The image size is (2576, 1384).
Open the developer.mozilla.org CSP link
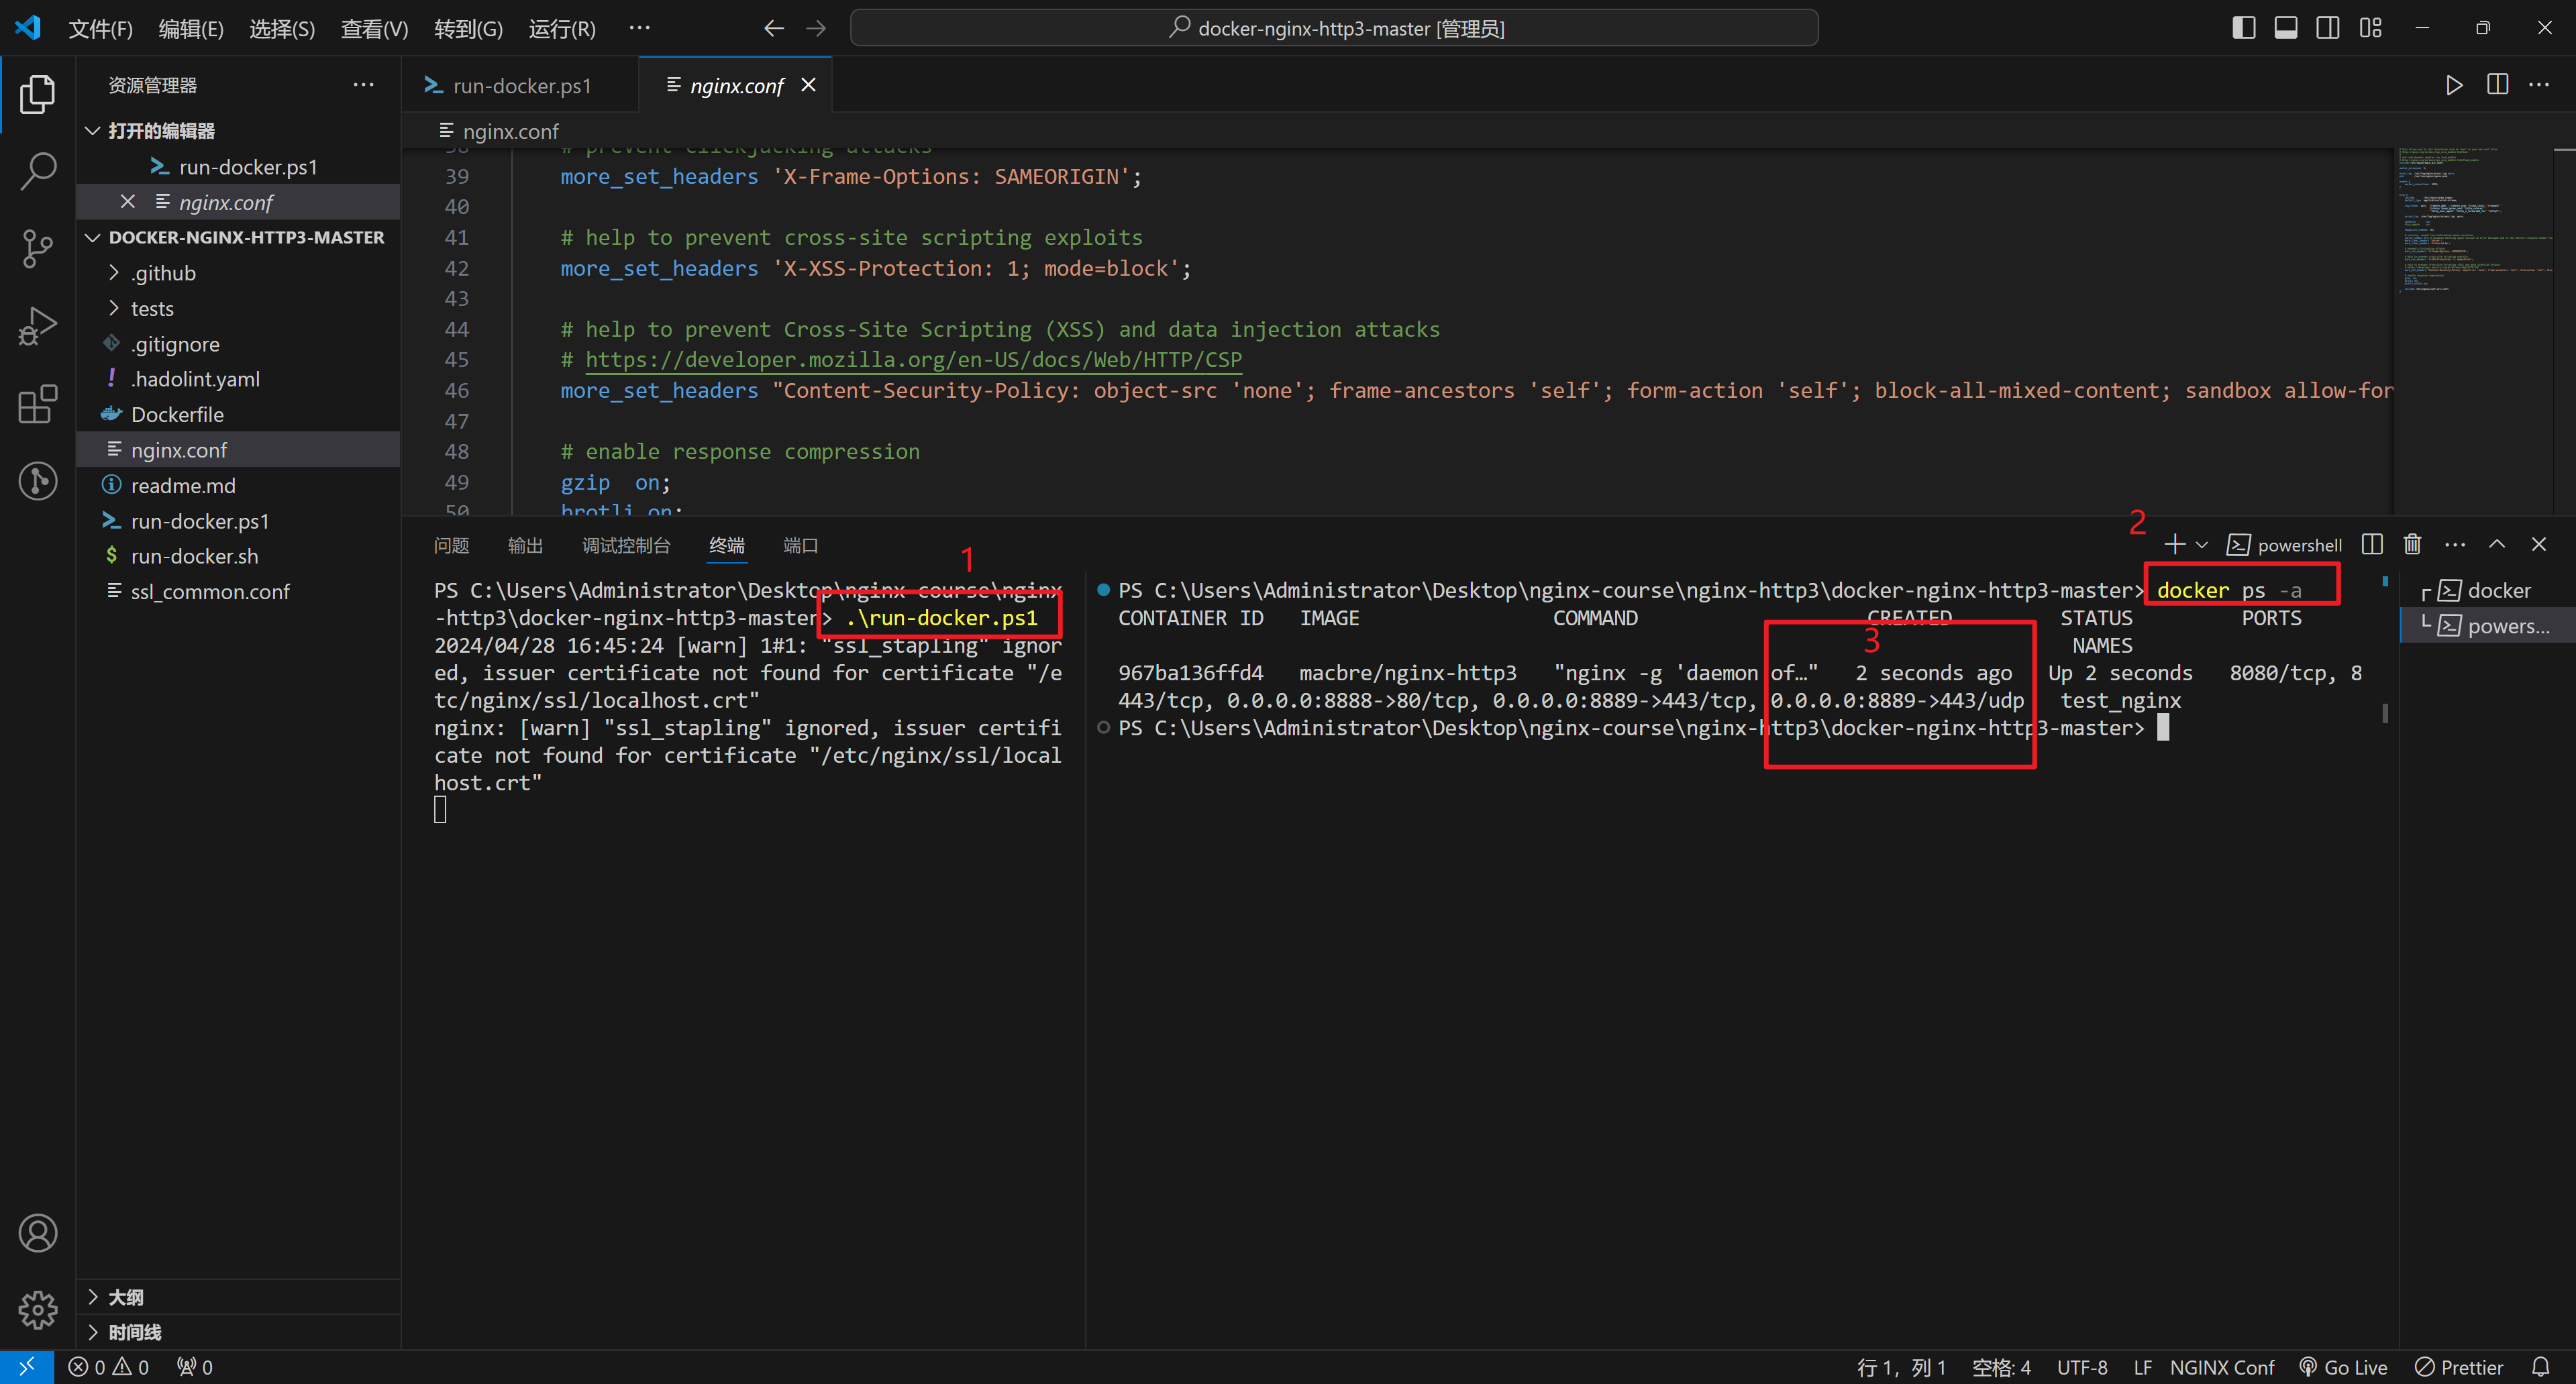click(913, 360)
